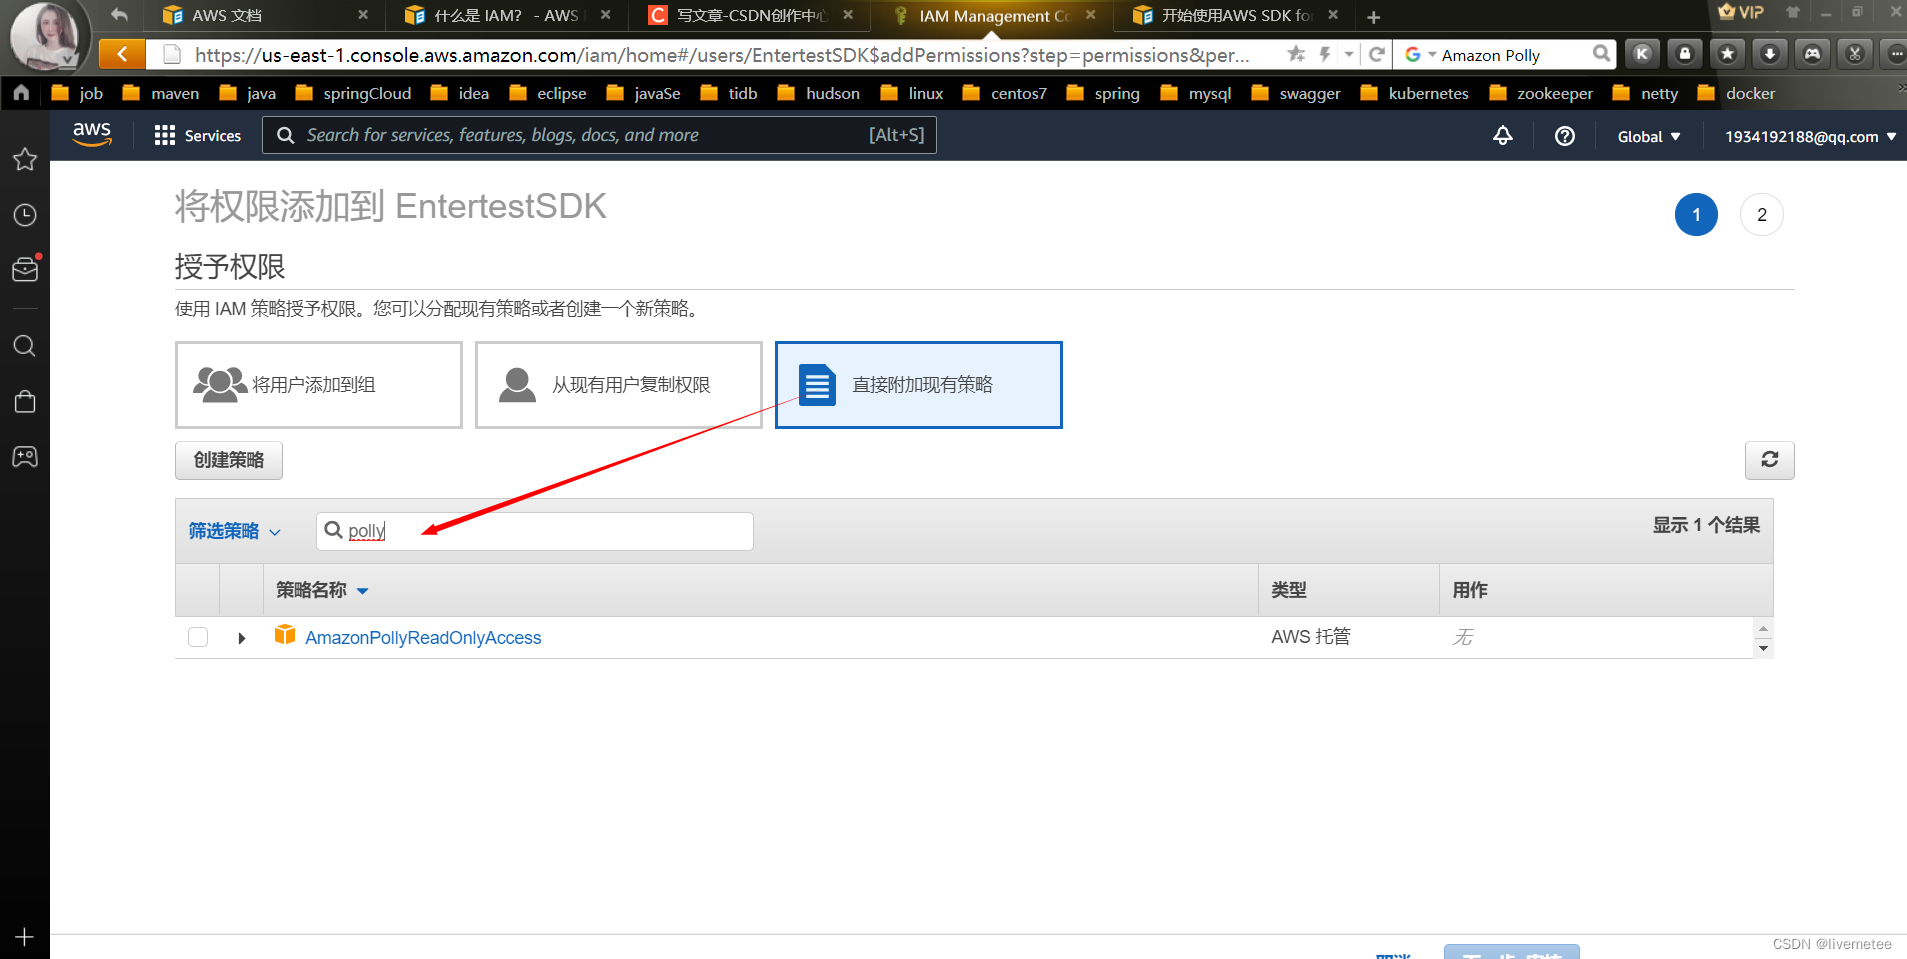This screenshot has width=1907, height=959.
Task: Click the undo arrow in title bar
Action: pos(120,15)
